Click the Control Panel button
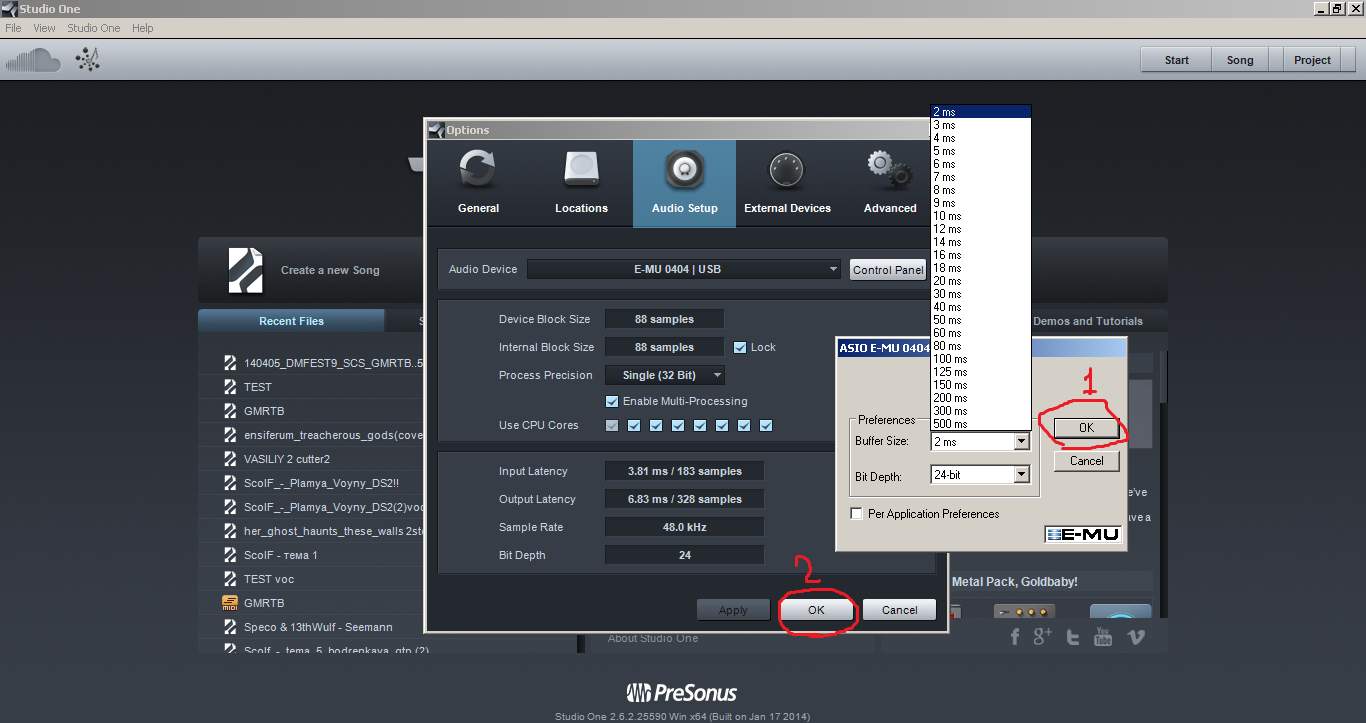The height and width of the screenshot is (723, 1366). (887, 270)
